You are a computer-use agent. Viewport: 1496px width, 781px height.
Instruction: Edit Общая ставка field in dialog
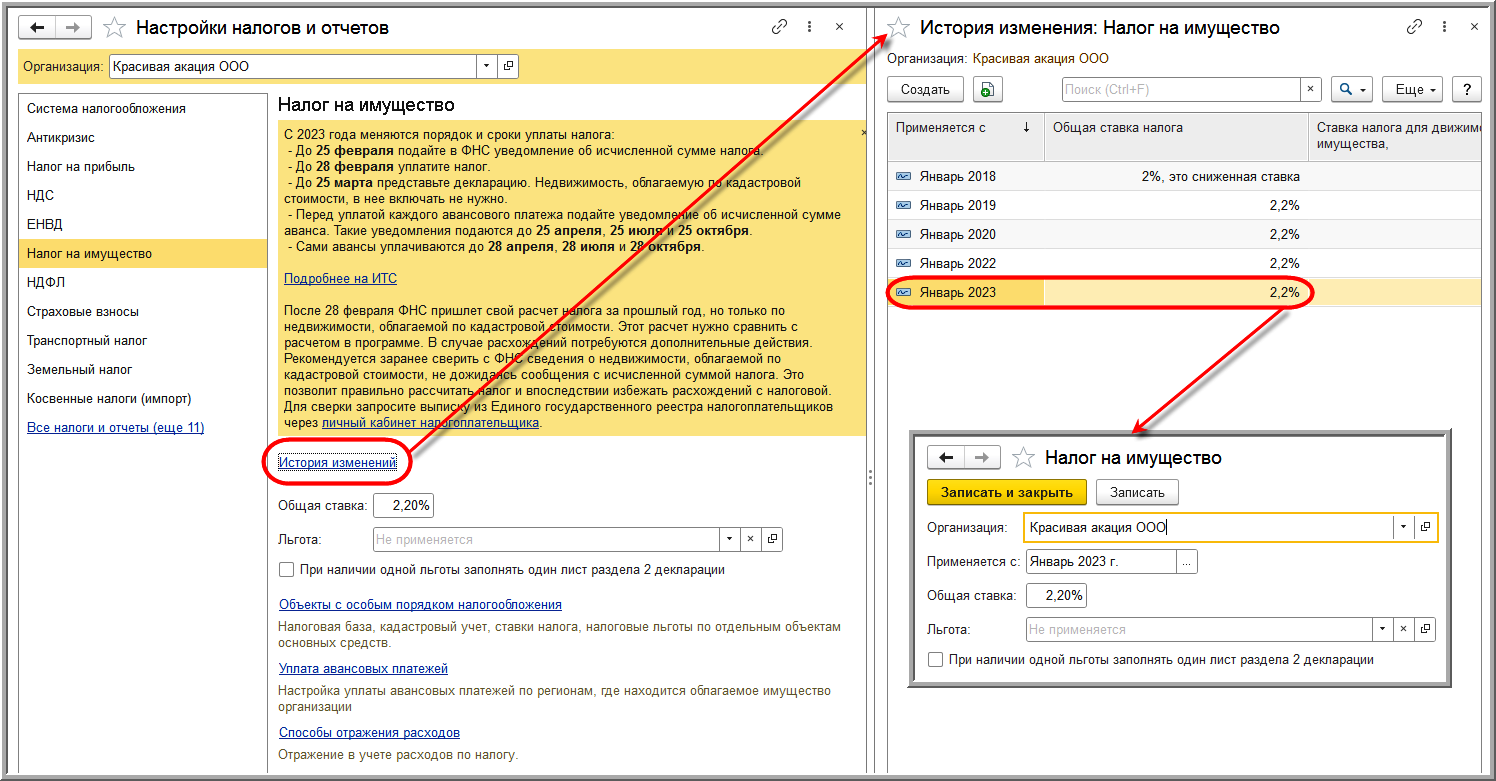pyautogui.click(x=1055, y=595)
